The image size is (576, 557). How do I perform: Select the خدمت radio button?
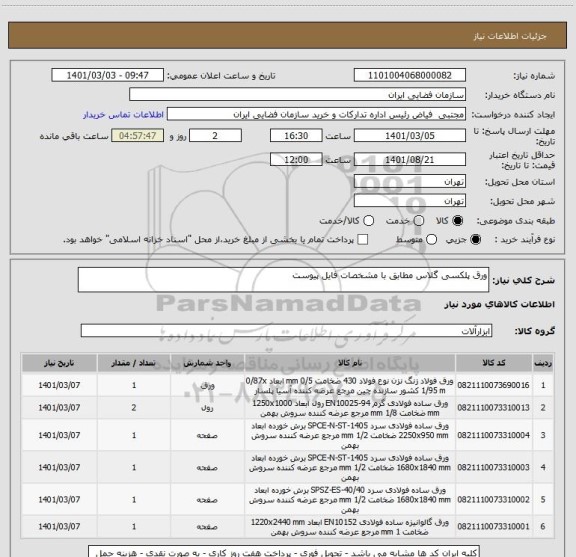pos(419,220)
